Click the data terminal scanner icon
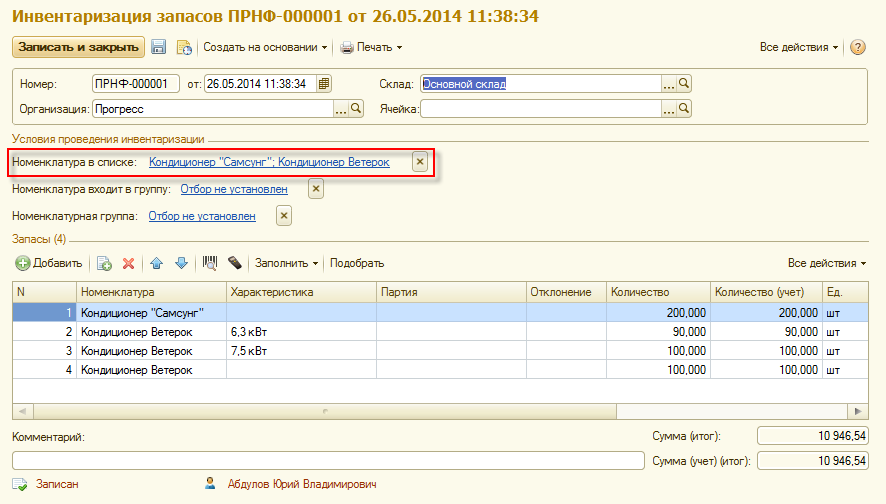 235,263
